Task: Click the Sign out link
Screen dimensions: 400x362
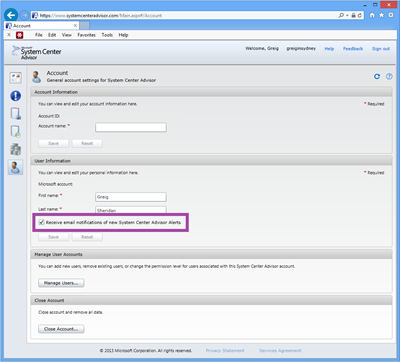Action: pyautogui.click(x=381, y=49)
